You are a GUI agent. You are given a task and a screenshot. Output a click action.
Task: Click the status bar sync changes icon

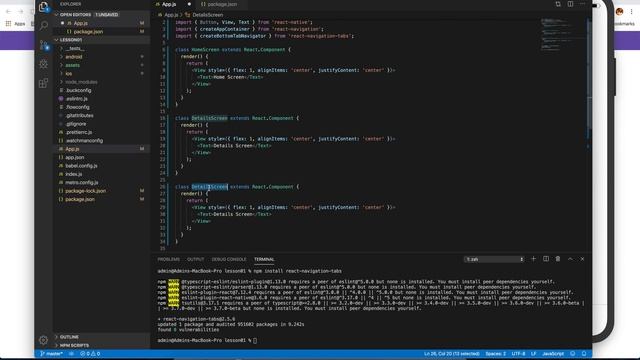click(x=71, y=353)
